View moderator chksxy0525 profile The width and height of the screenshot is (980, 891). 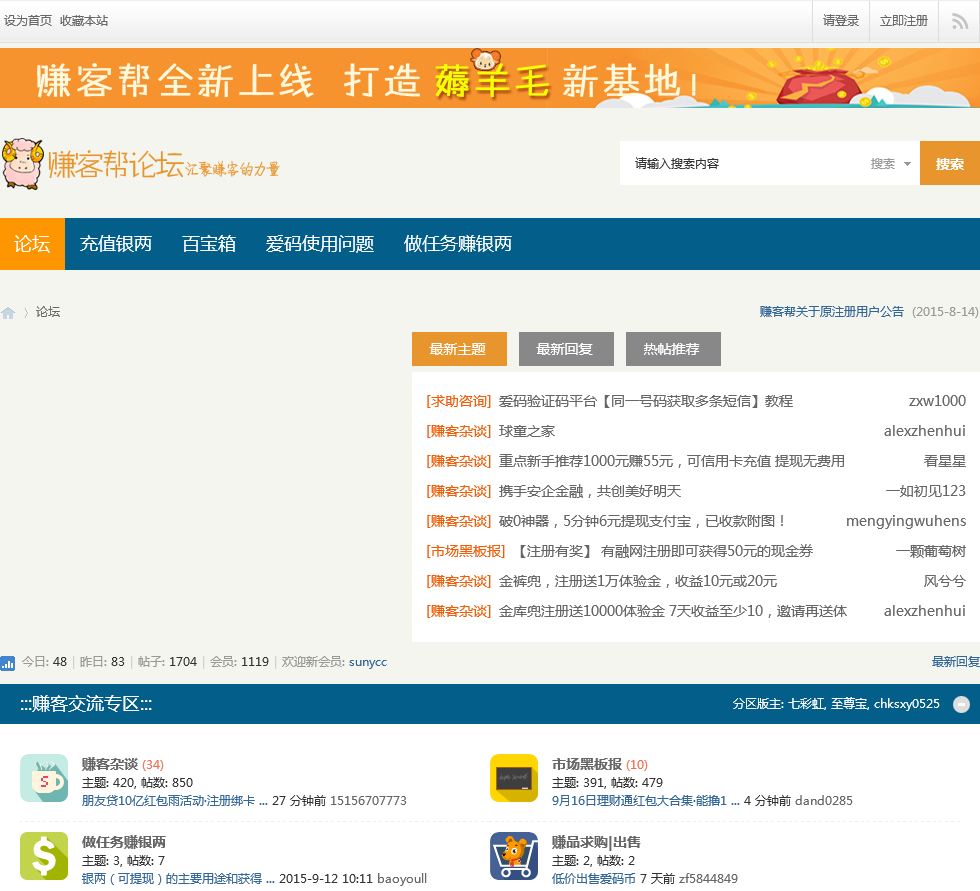[x=906, y=704]
